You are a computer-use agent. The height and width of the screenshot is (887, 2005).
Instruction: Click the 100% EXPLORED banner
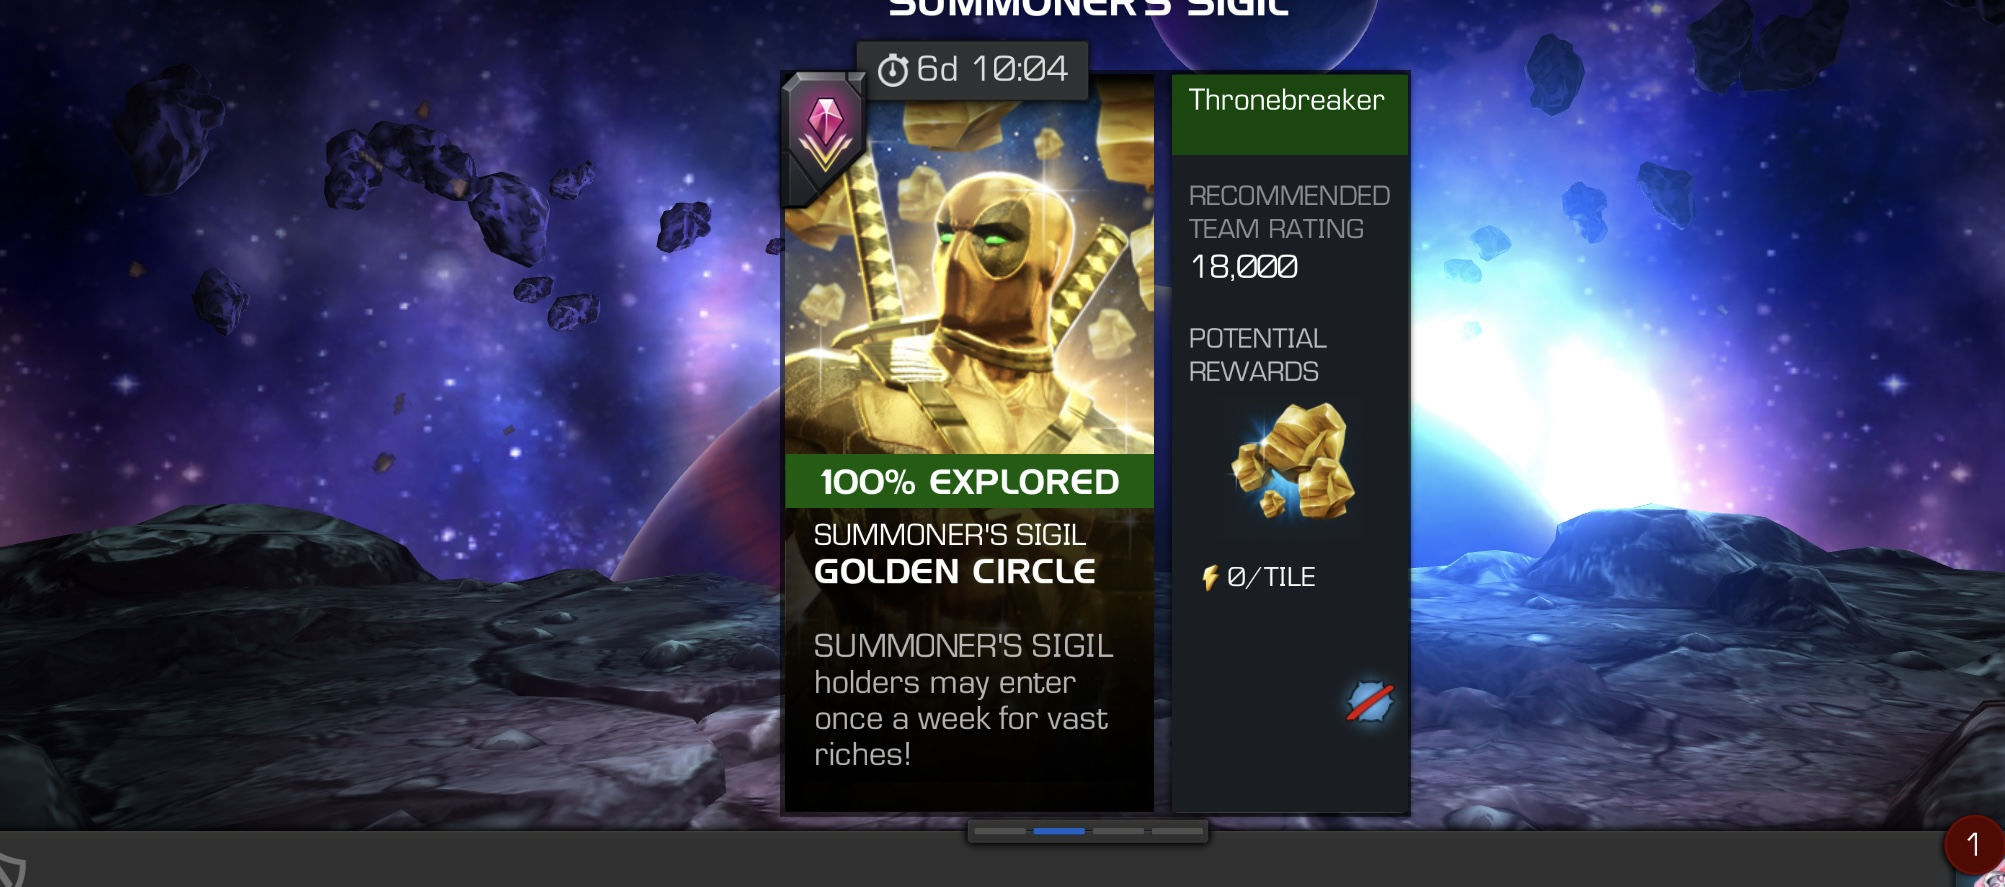click(969, 482)
